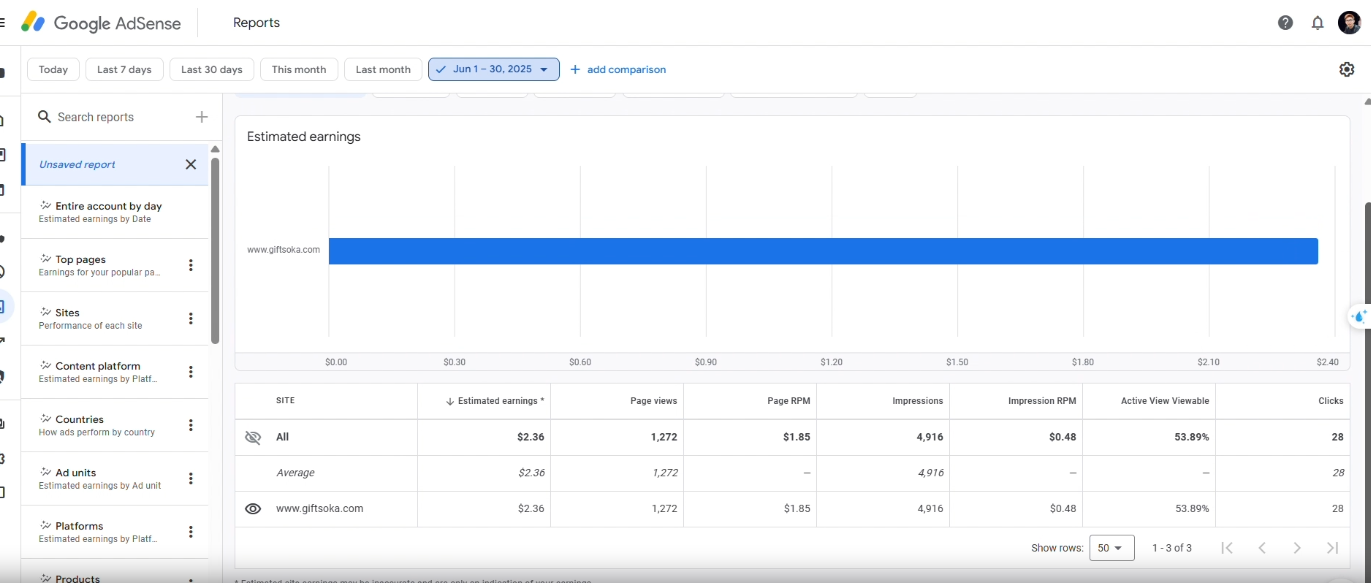This screenshot has width=1371, height=583.
Task: Open three-dot menu for Sites report
Action: click(x=191, y=318)
